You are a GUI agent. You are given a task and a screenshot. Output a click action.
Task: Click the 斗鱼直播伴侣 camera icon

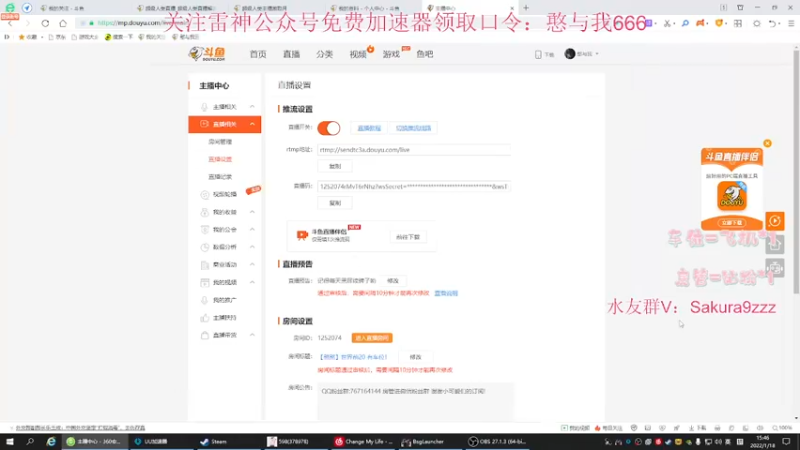coord(302,235)
